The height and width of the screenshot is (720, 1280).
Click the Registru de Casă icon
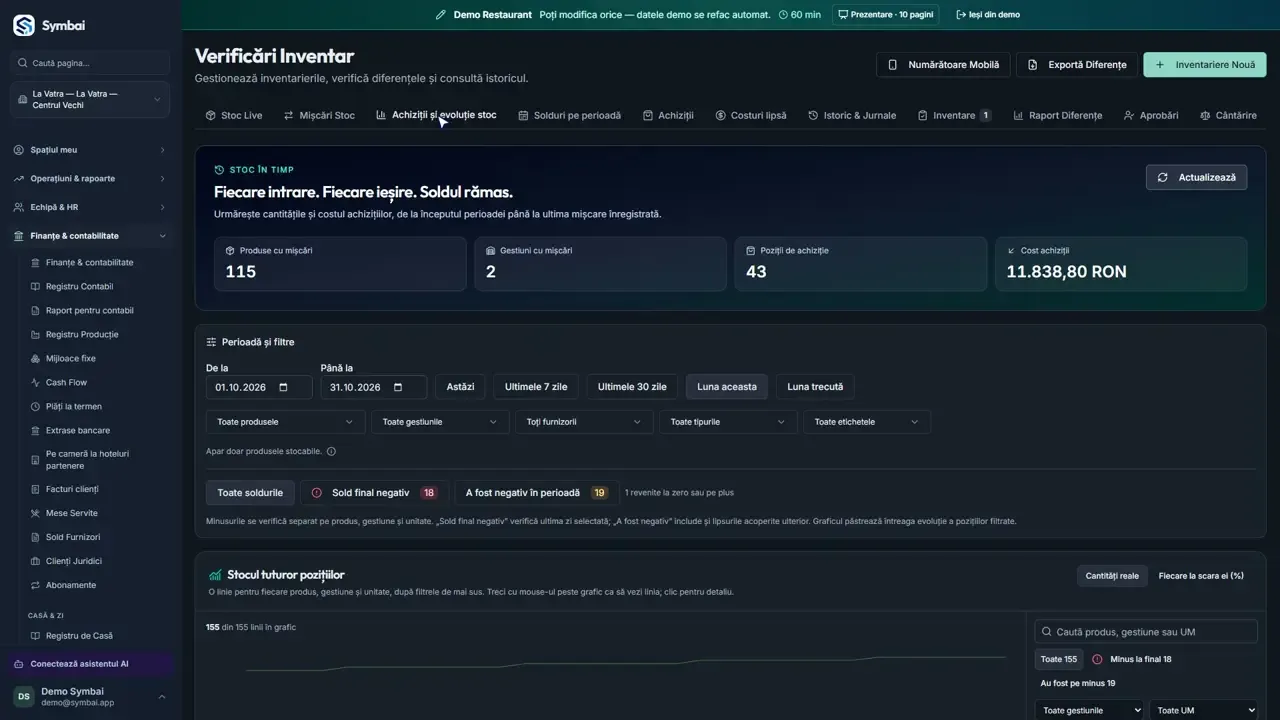point(36,636)
